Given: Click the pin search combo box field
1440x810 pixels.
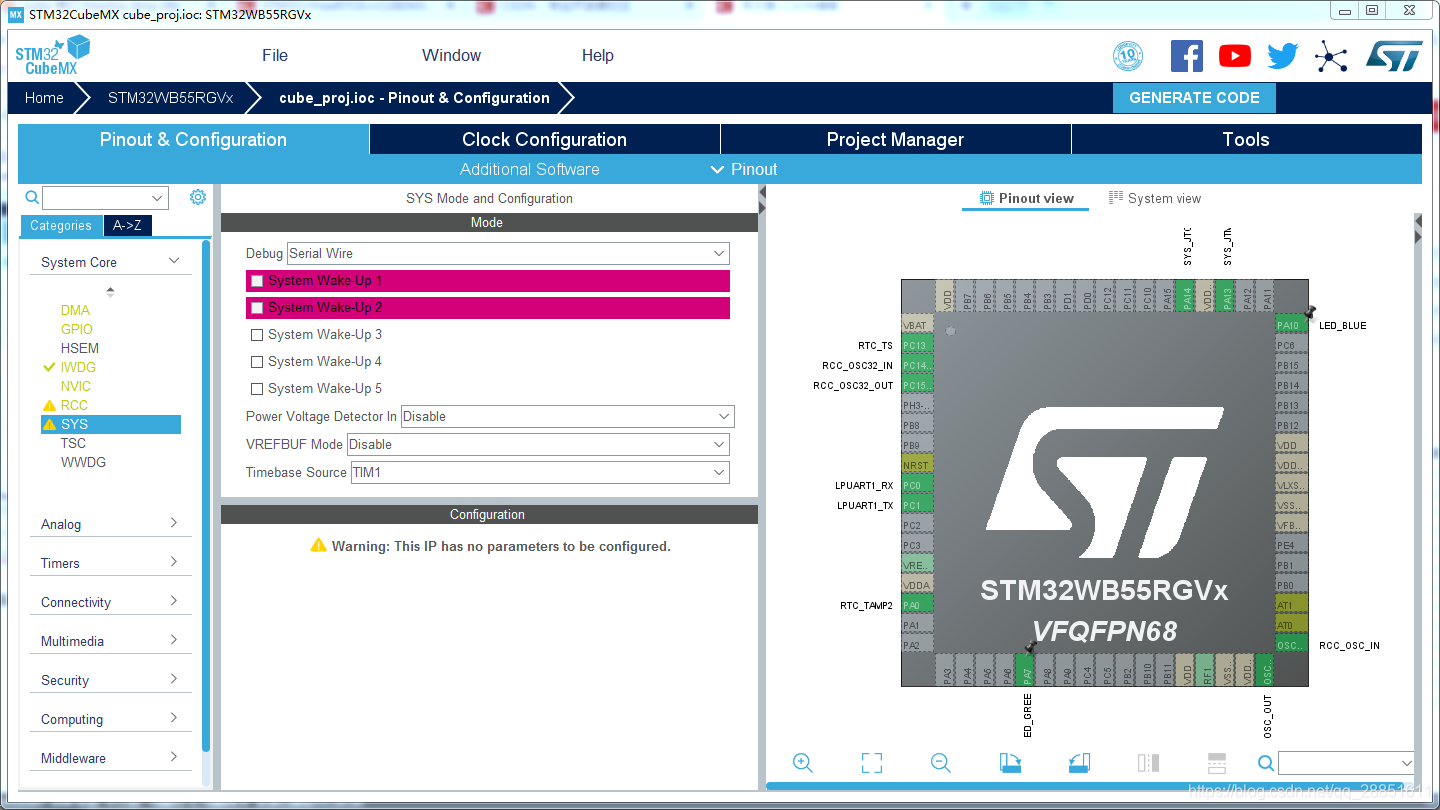Looking at the screenshot, I should click(x=1346, y=763).
